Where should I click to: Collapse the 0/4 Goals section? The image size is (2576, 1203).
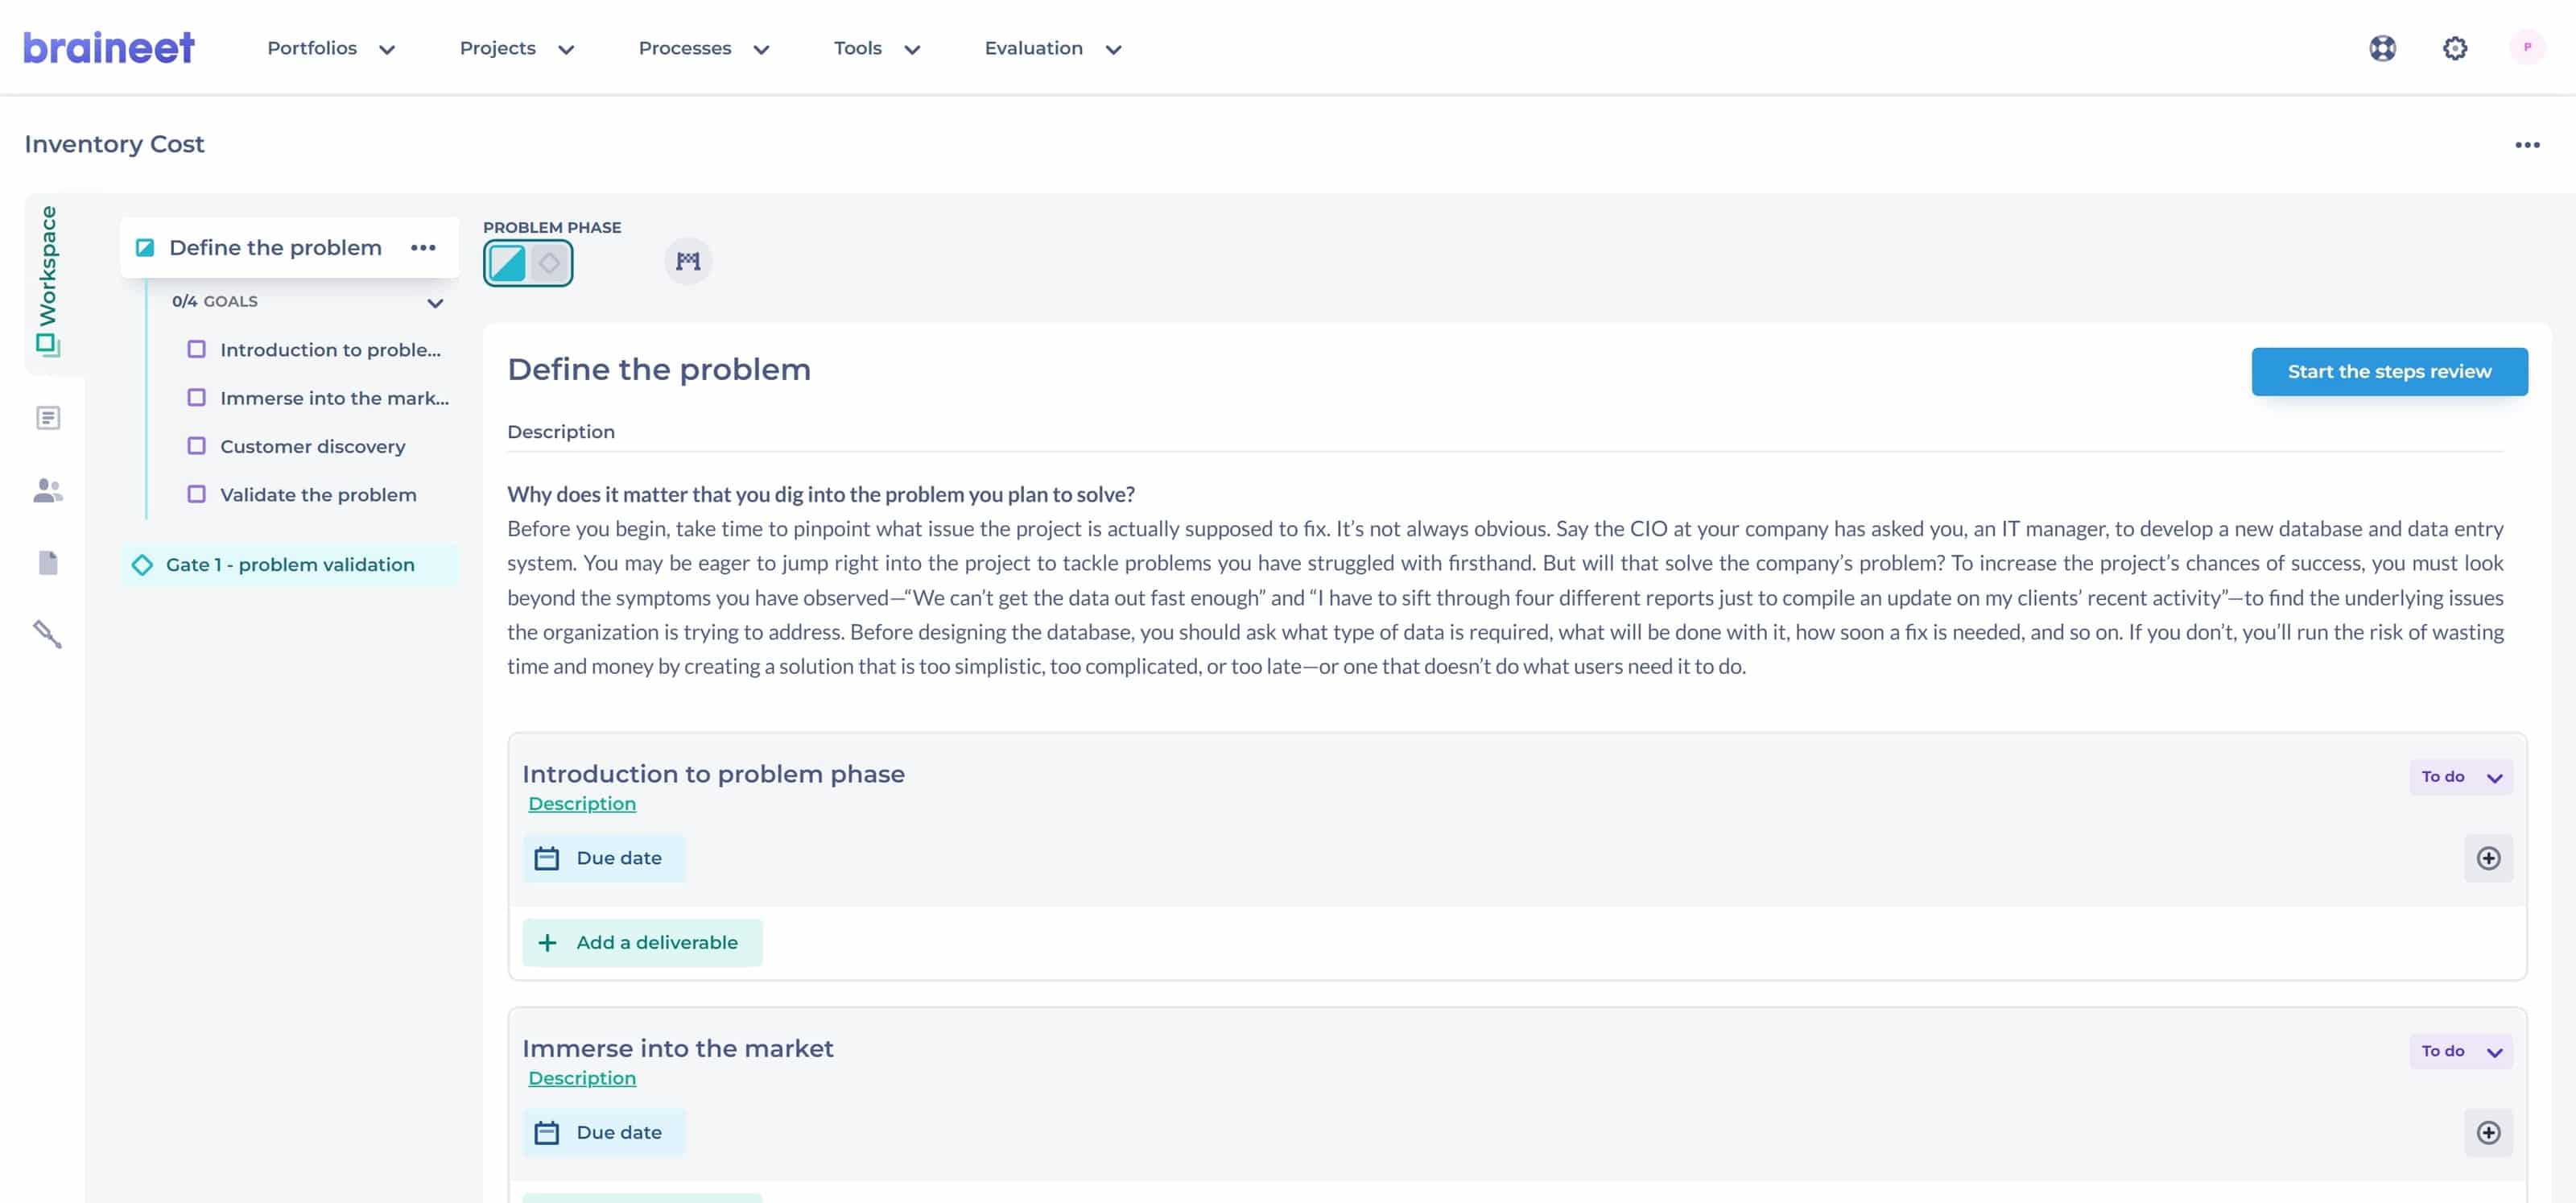tap(435, 302)
